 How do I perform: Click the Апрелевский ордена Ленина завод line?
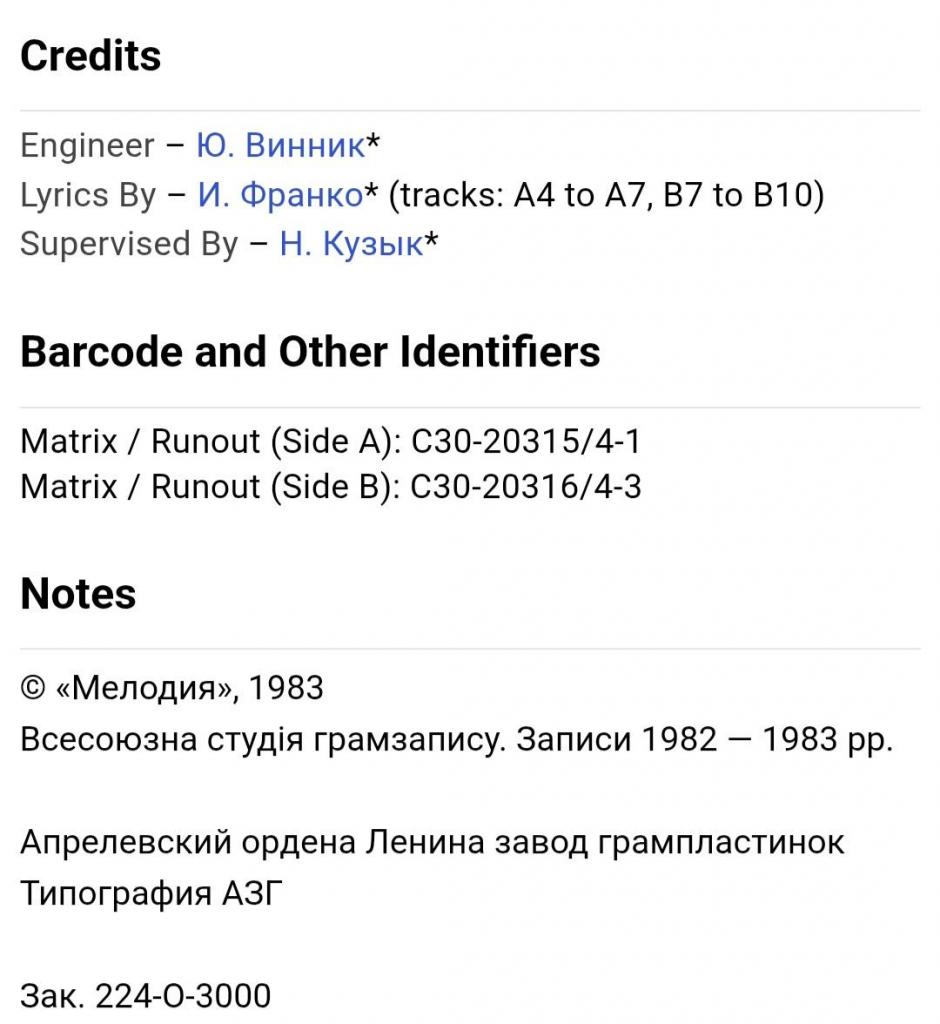[432, 842]
